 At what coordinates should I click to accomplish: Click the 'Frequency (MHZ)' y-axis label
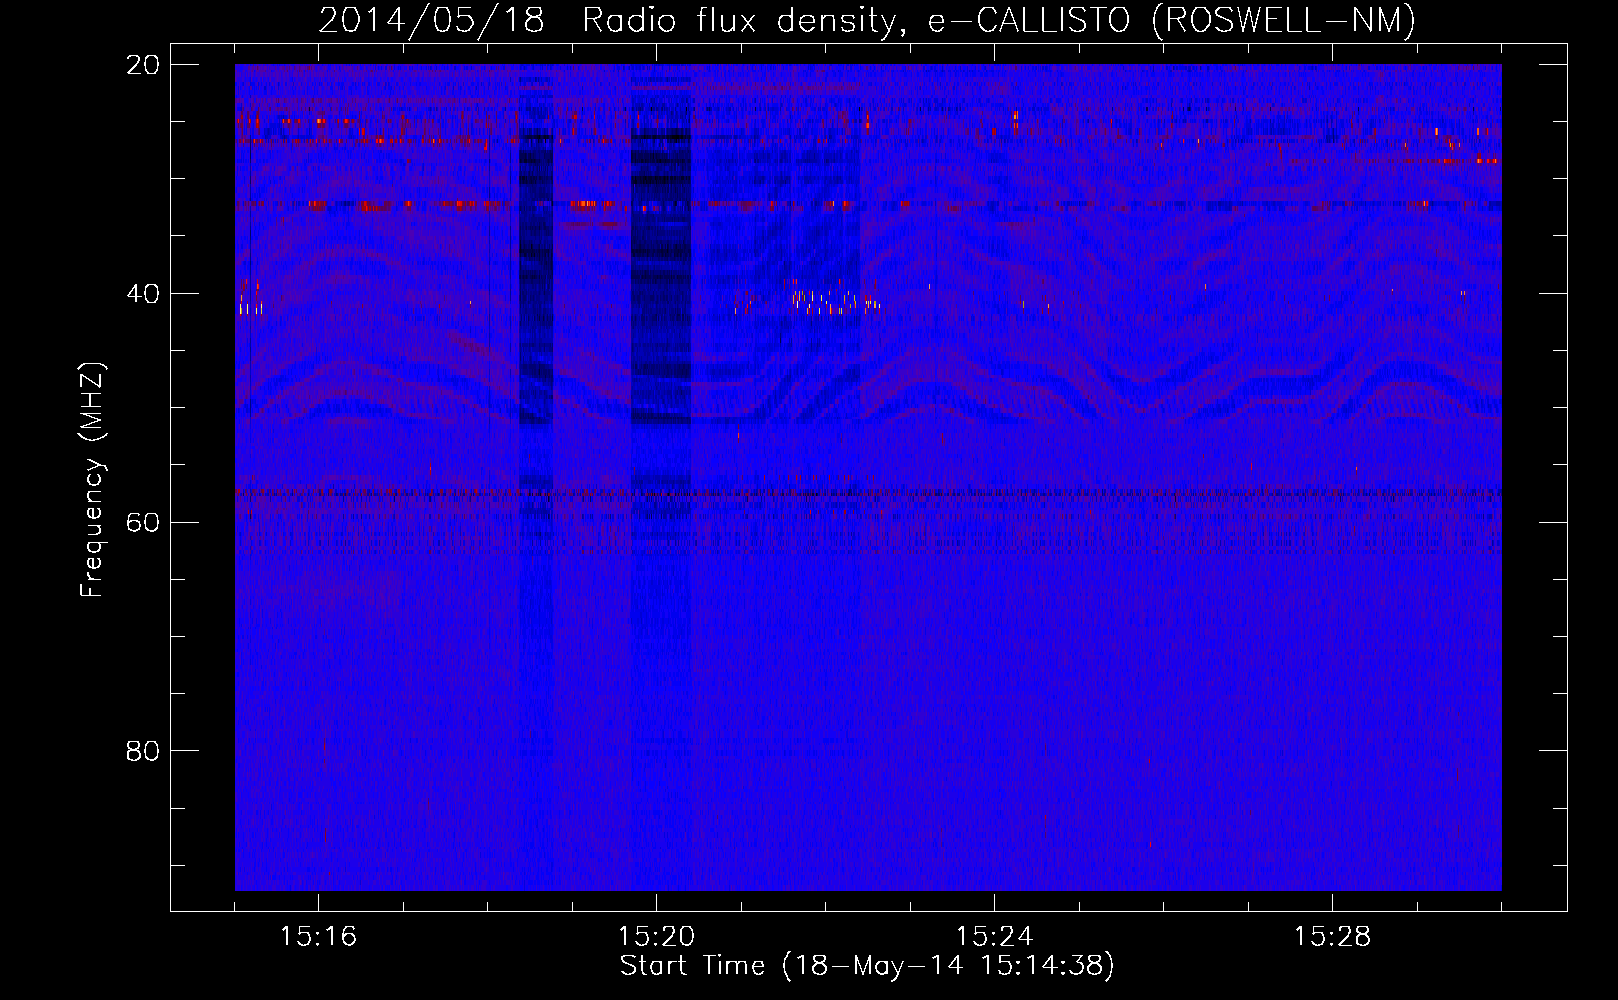pyautogui.click(x=92, y=480)
